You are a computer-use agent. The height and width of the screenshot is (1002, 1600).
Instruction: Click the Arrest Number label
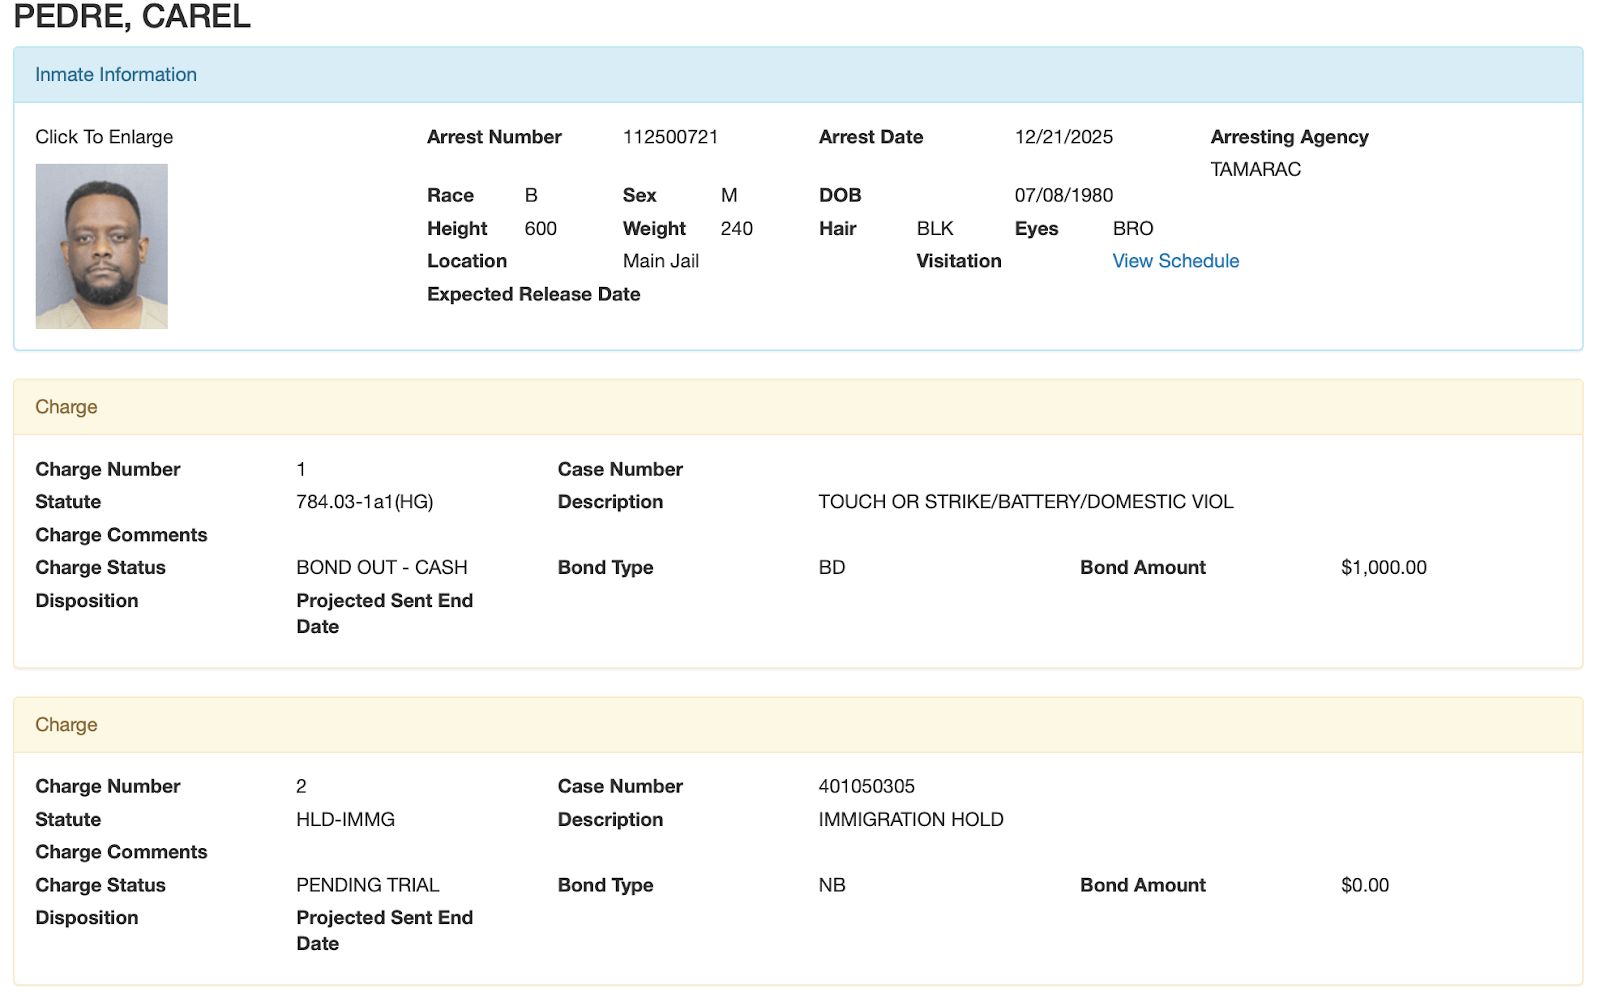[494, 137]
